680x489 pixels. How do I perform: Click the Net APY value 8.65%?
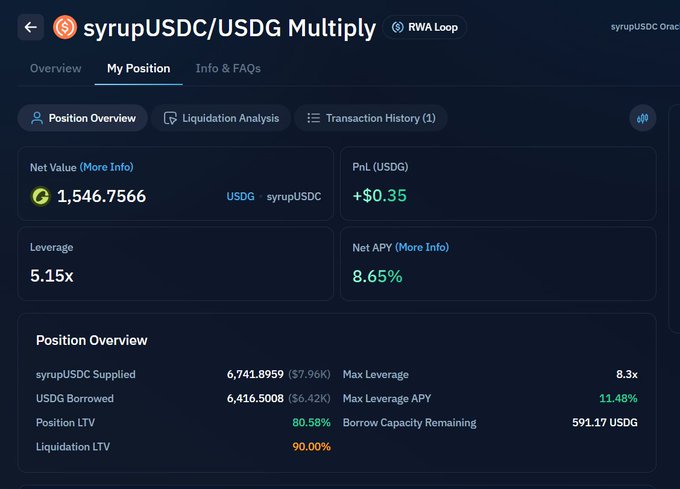click(x=377, y=276)
